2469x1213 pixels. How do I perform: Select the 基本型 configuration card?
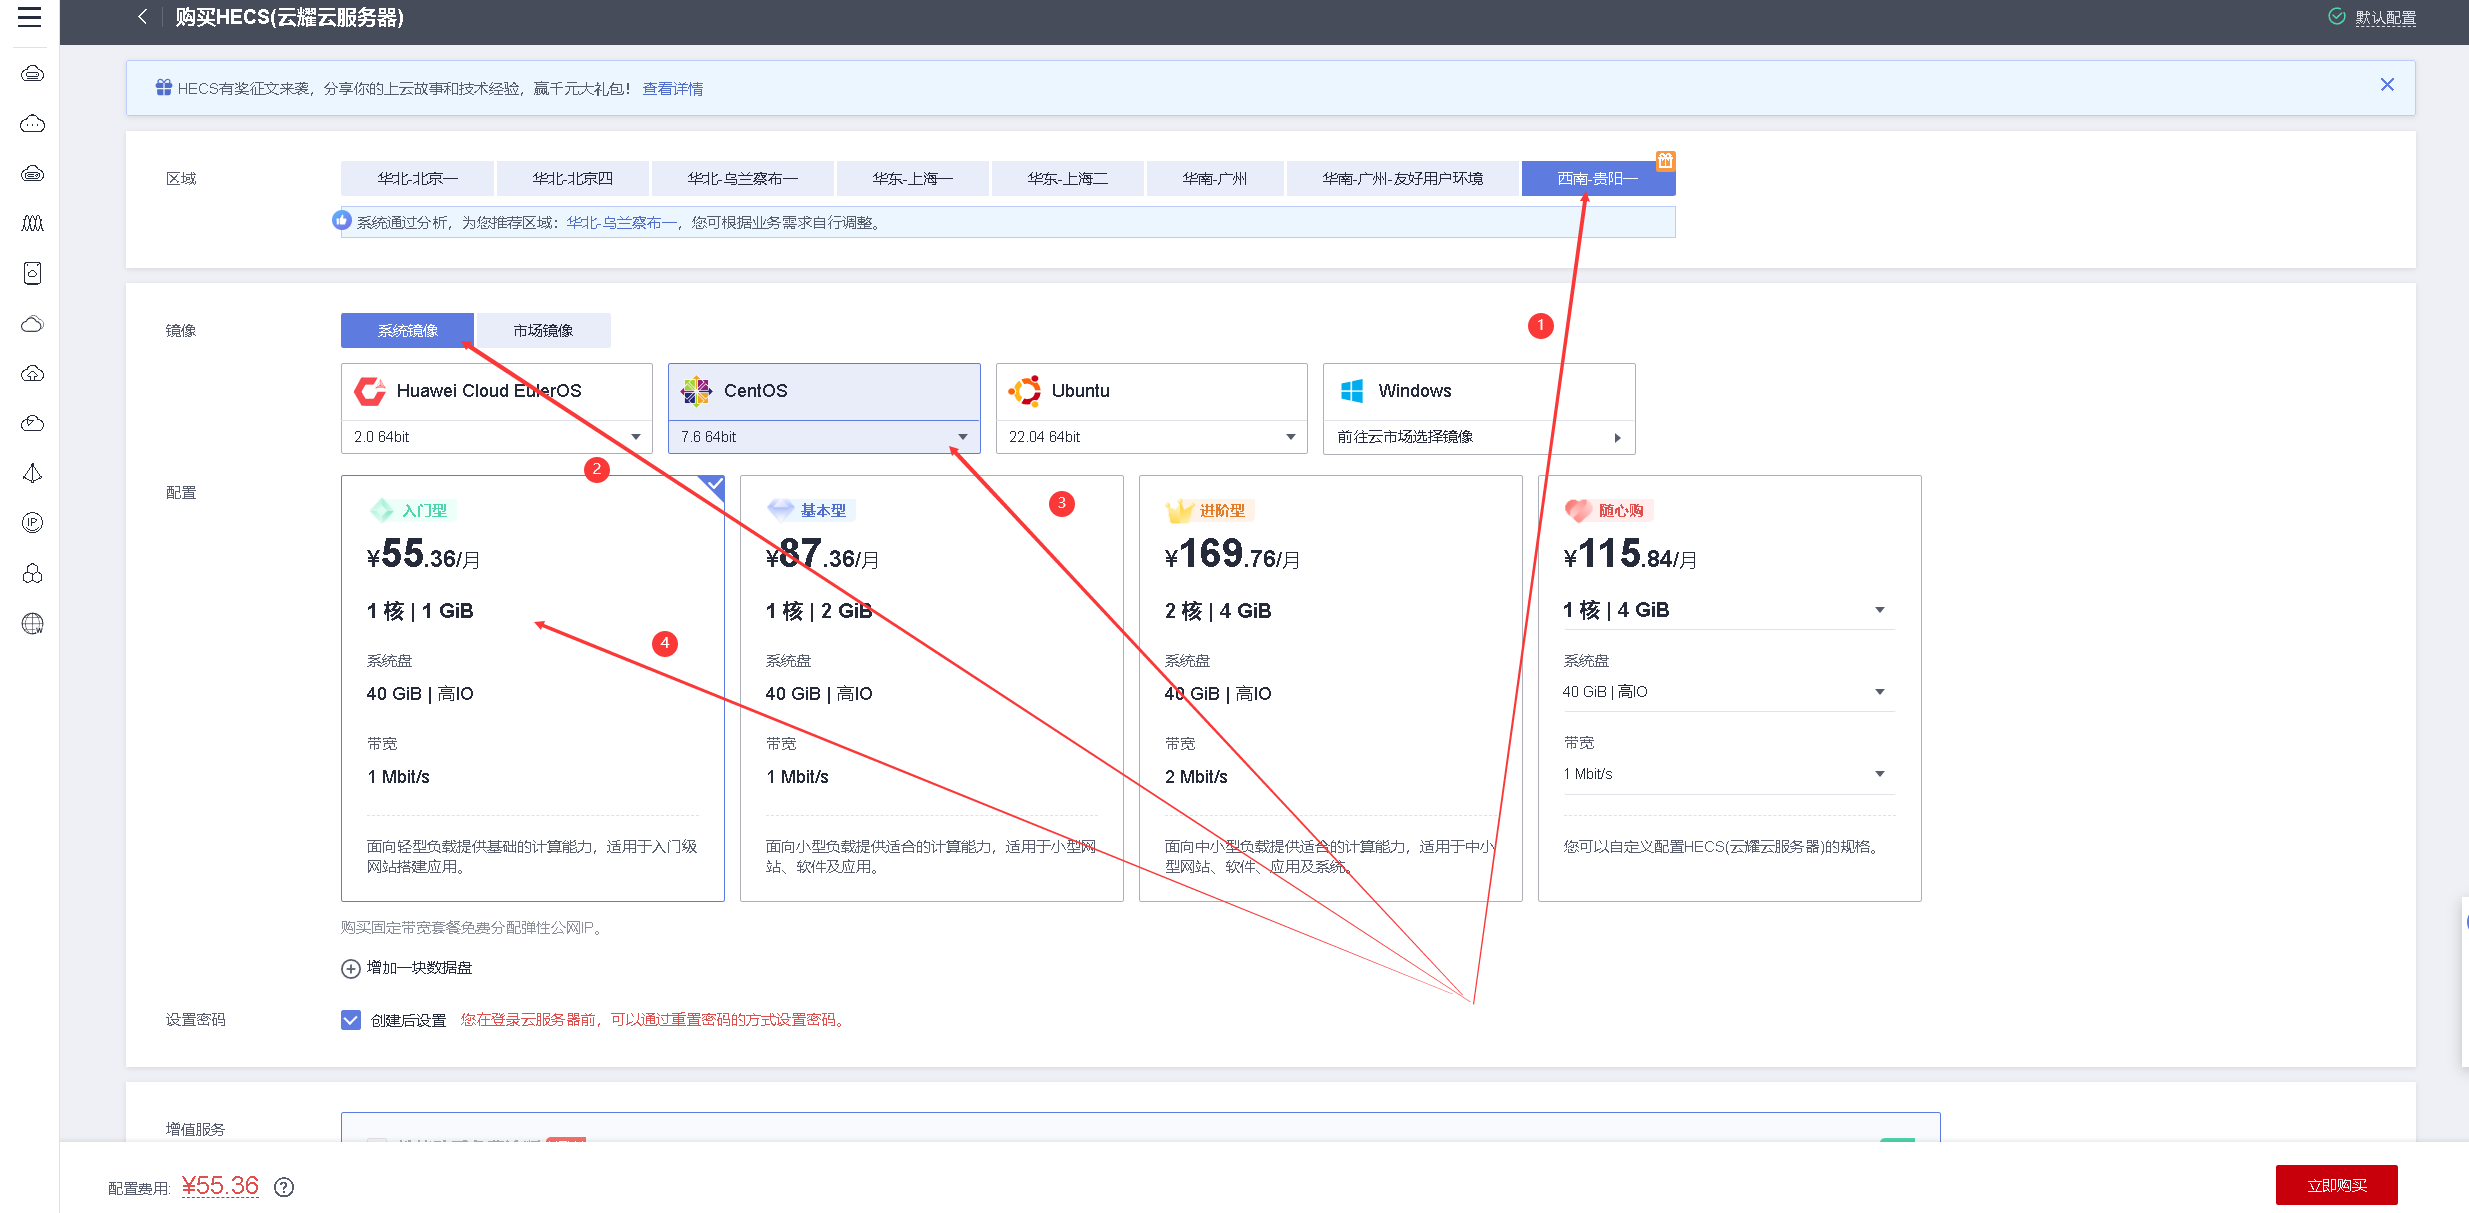(x=931, y=688)
